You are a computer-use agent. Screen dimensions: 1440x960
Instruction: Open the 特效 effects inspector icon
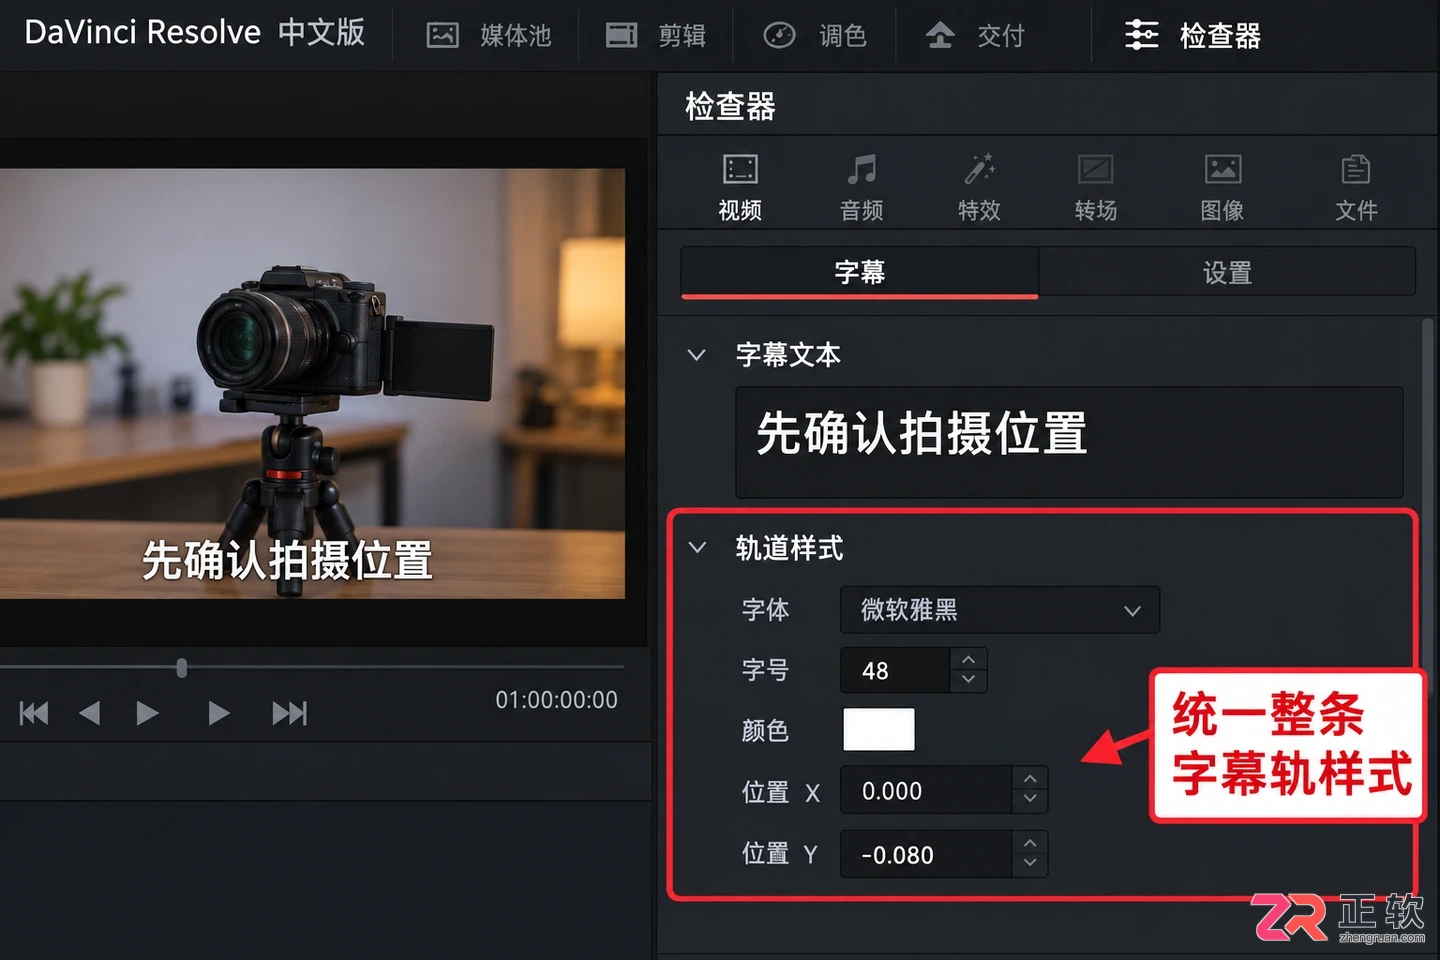(979, 187)
